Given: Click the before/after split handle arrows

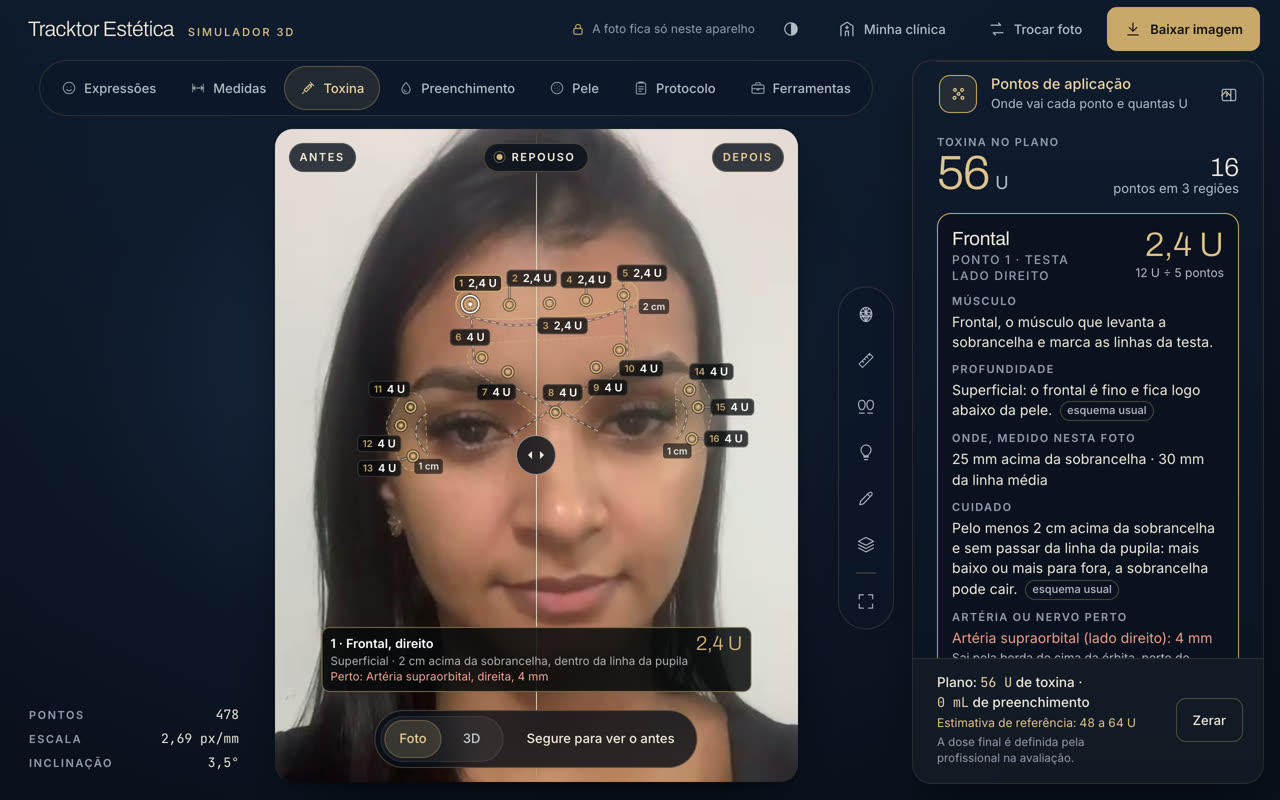Looking at the screenshot, I should click(536, 455).
